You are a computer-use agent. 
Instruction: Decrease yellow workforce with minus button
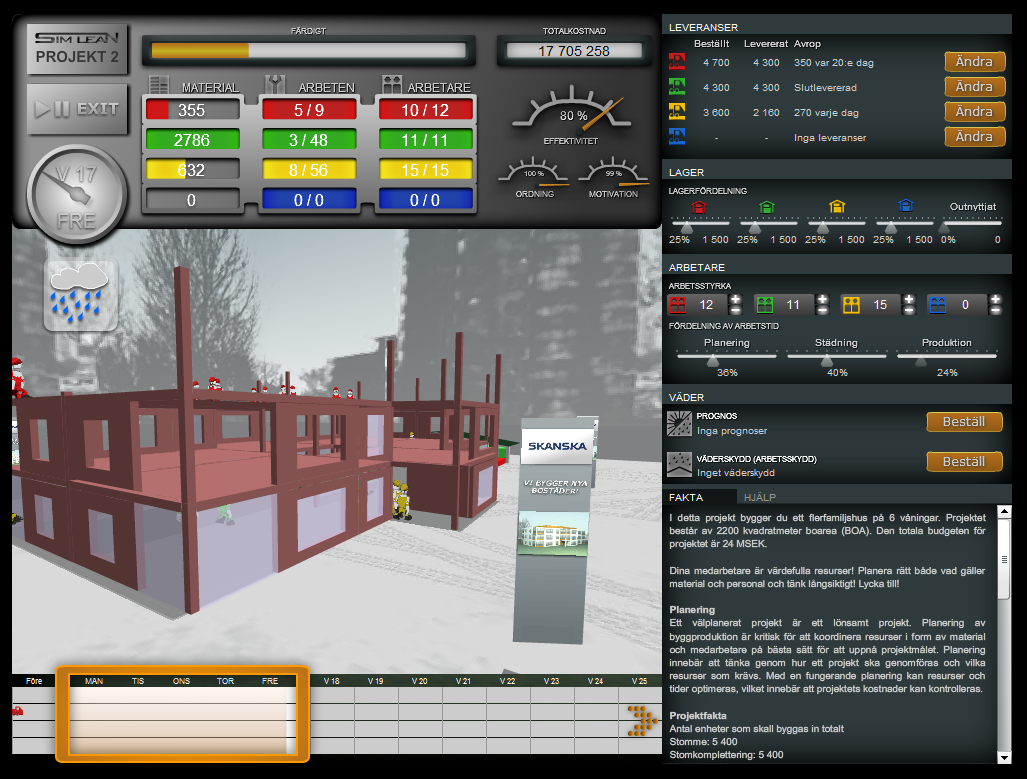[x=908, y=310]
